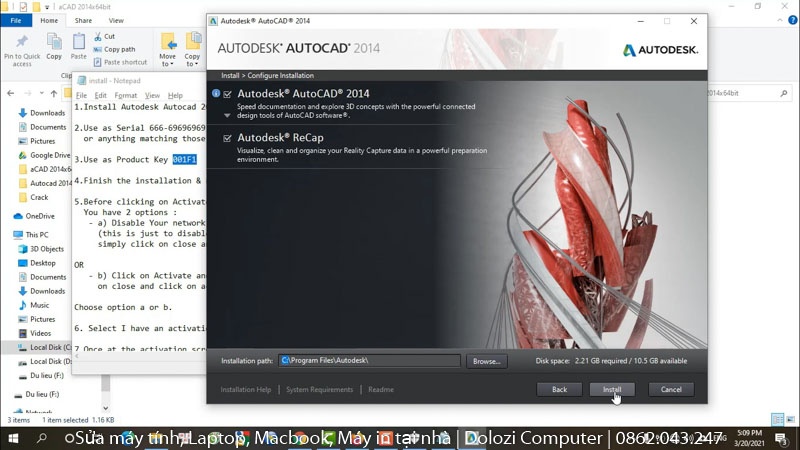Uncheck the Autodesk ReCap checkbox
The height and width of the screenshot is (450, 800).
tap(228, 138)
